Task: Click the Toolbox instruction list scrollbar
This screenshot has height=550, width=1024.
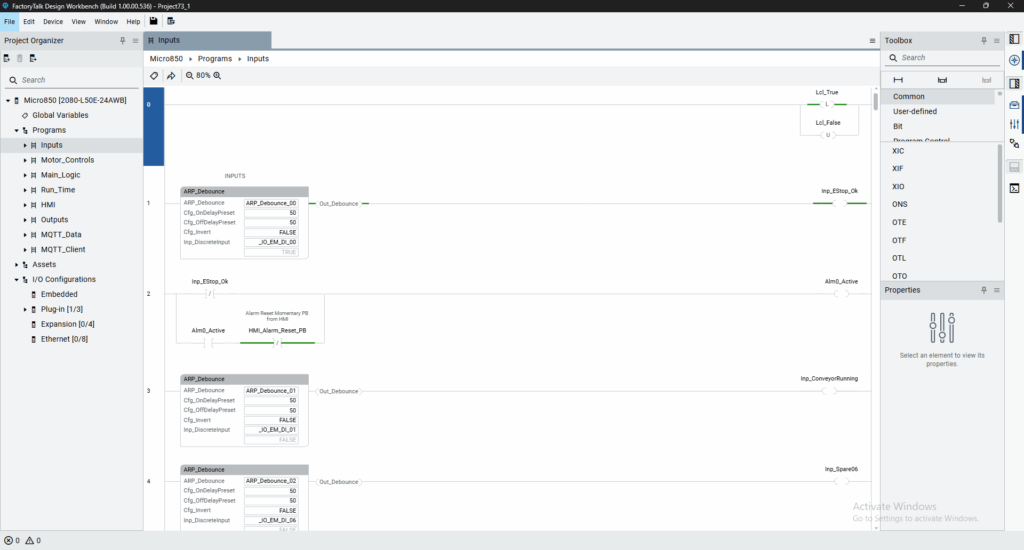Action: click(x=999, y=184)
